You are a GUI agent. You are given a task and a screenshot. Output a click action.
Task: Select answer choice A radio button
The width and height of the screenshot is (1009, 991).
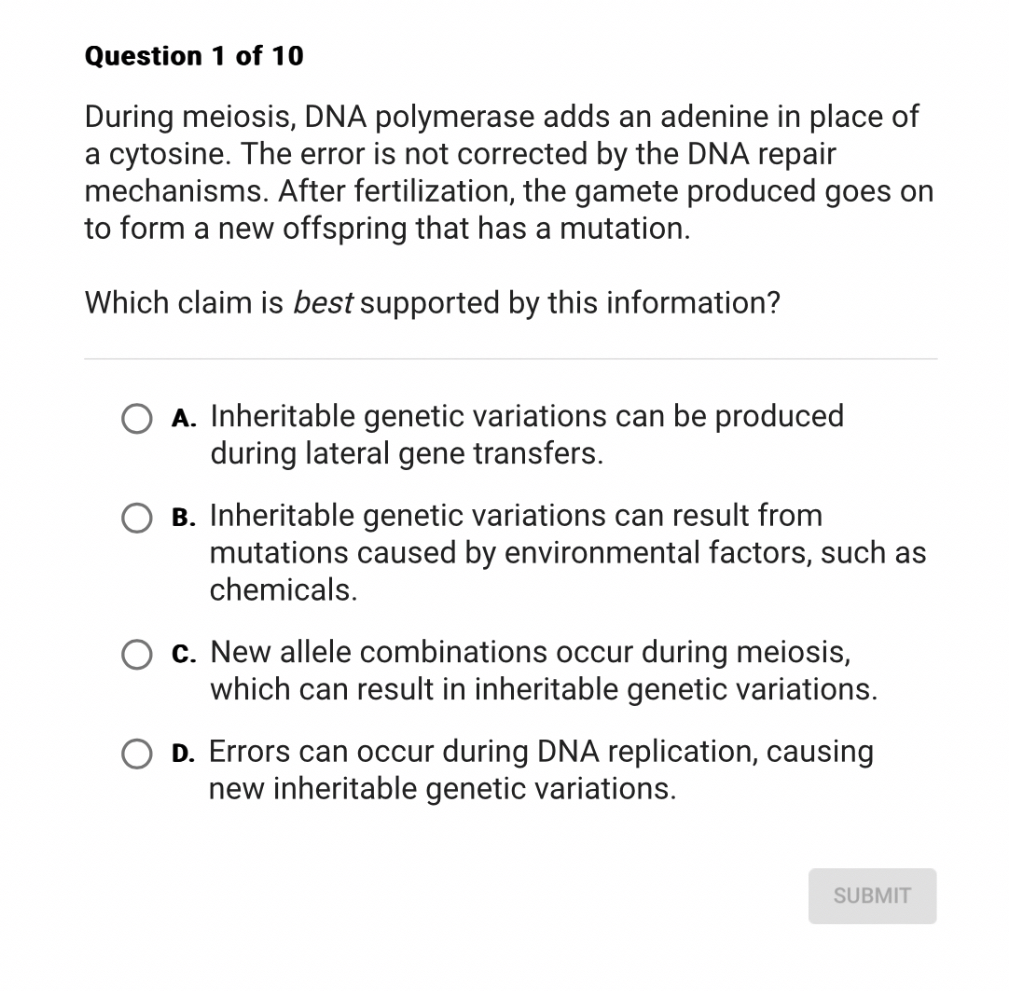(136, 418)
